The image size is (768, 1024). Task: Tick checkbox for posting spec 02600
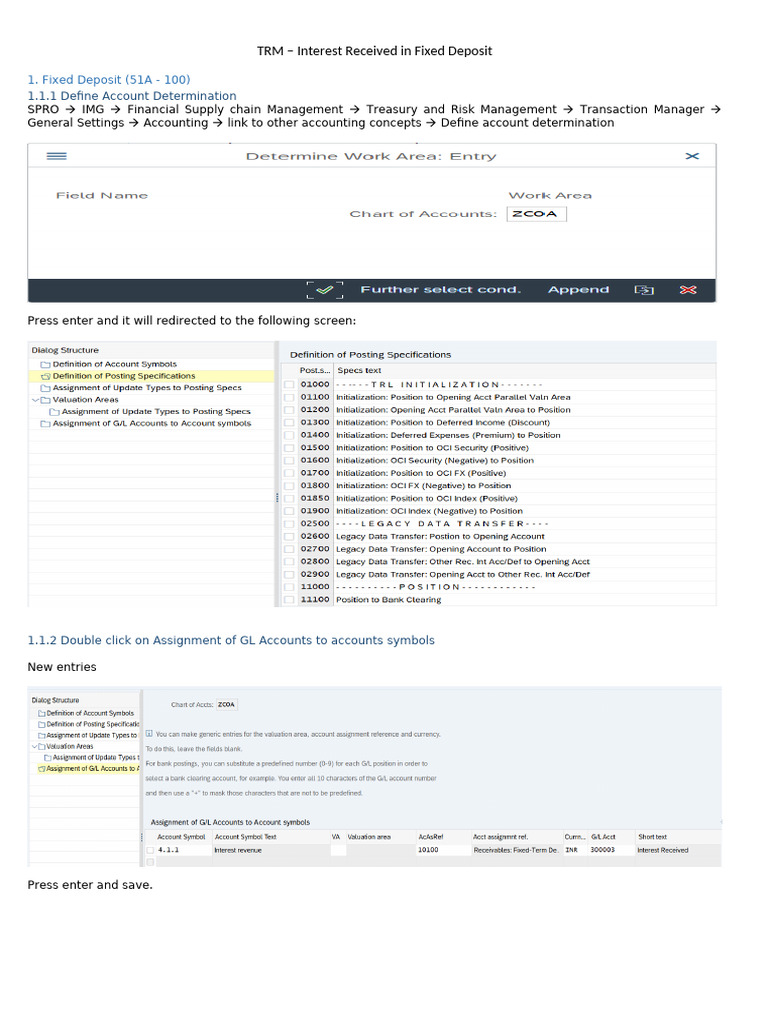[289, 537]
